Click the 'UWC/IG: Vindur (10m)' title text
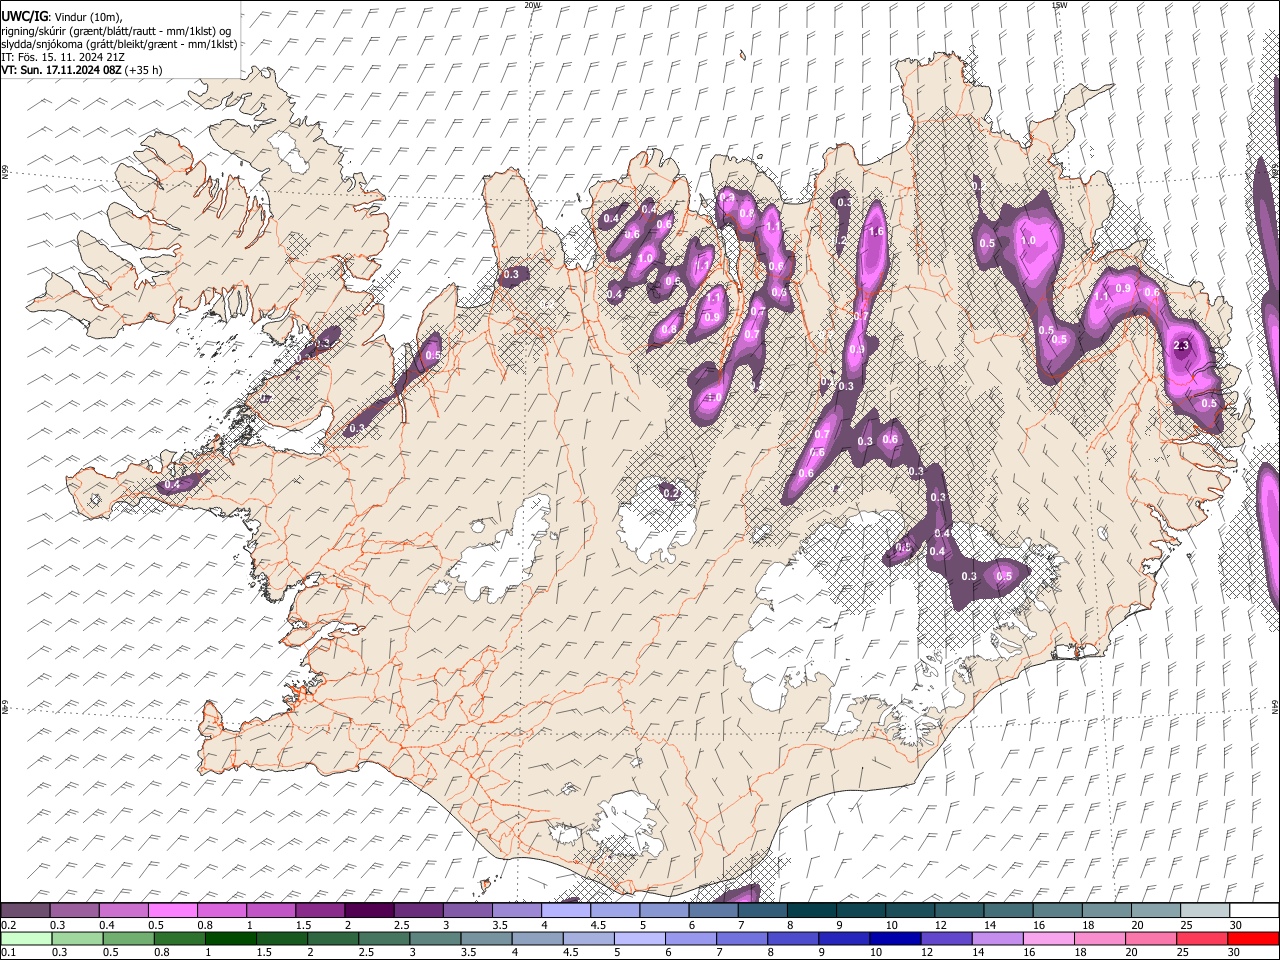This screenshot has width=1280, height=960. [x=63, y=17]
